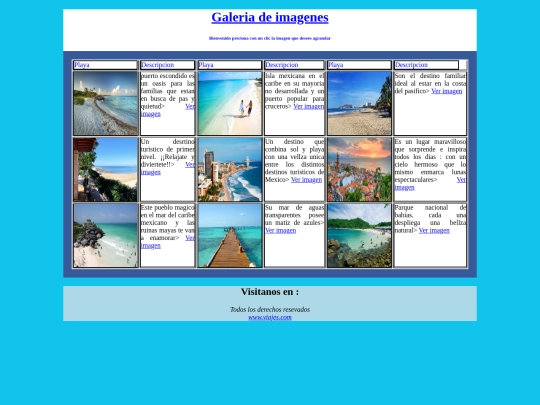The width and height of the screenshot is (540, 405).
Task: Click the Galeria de imagenes title link
Action: coord(270,18)
